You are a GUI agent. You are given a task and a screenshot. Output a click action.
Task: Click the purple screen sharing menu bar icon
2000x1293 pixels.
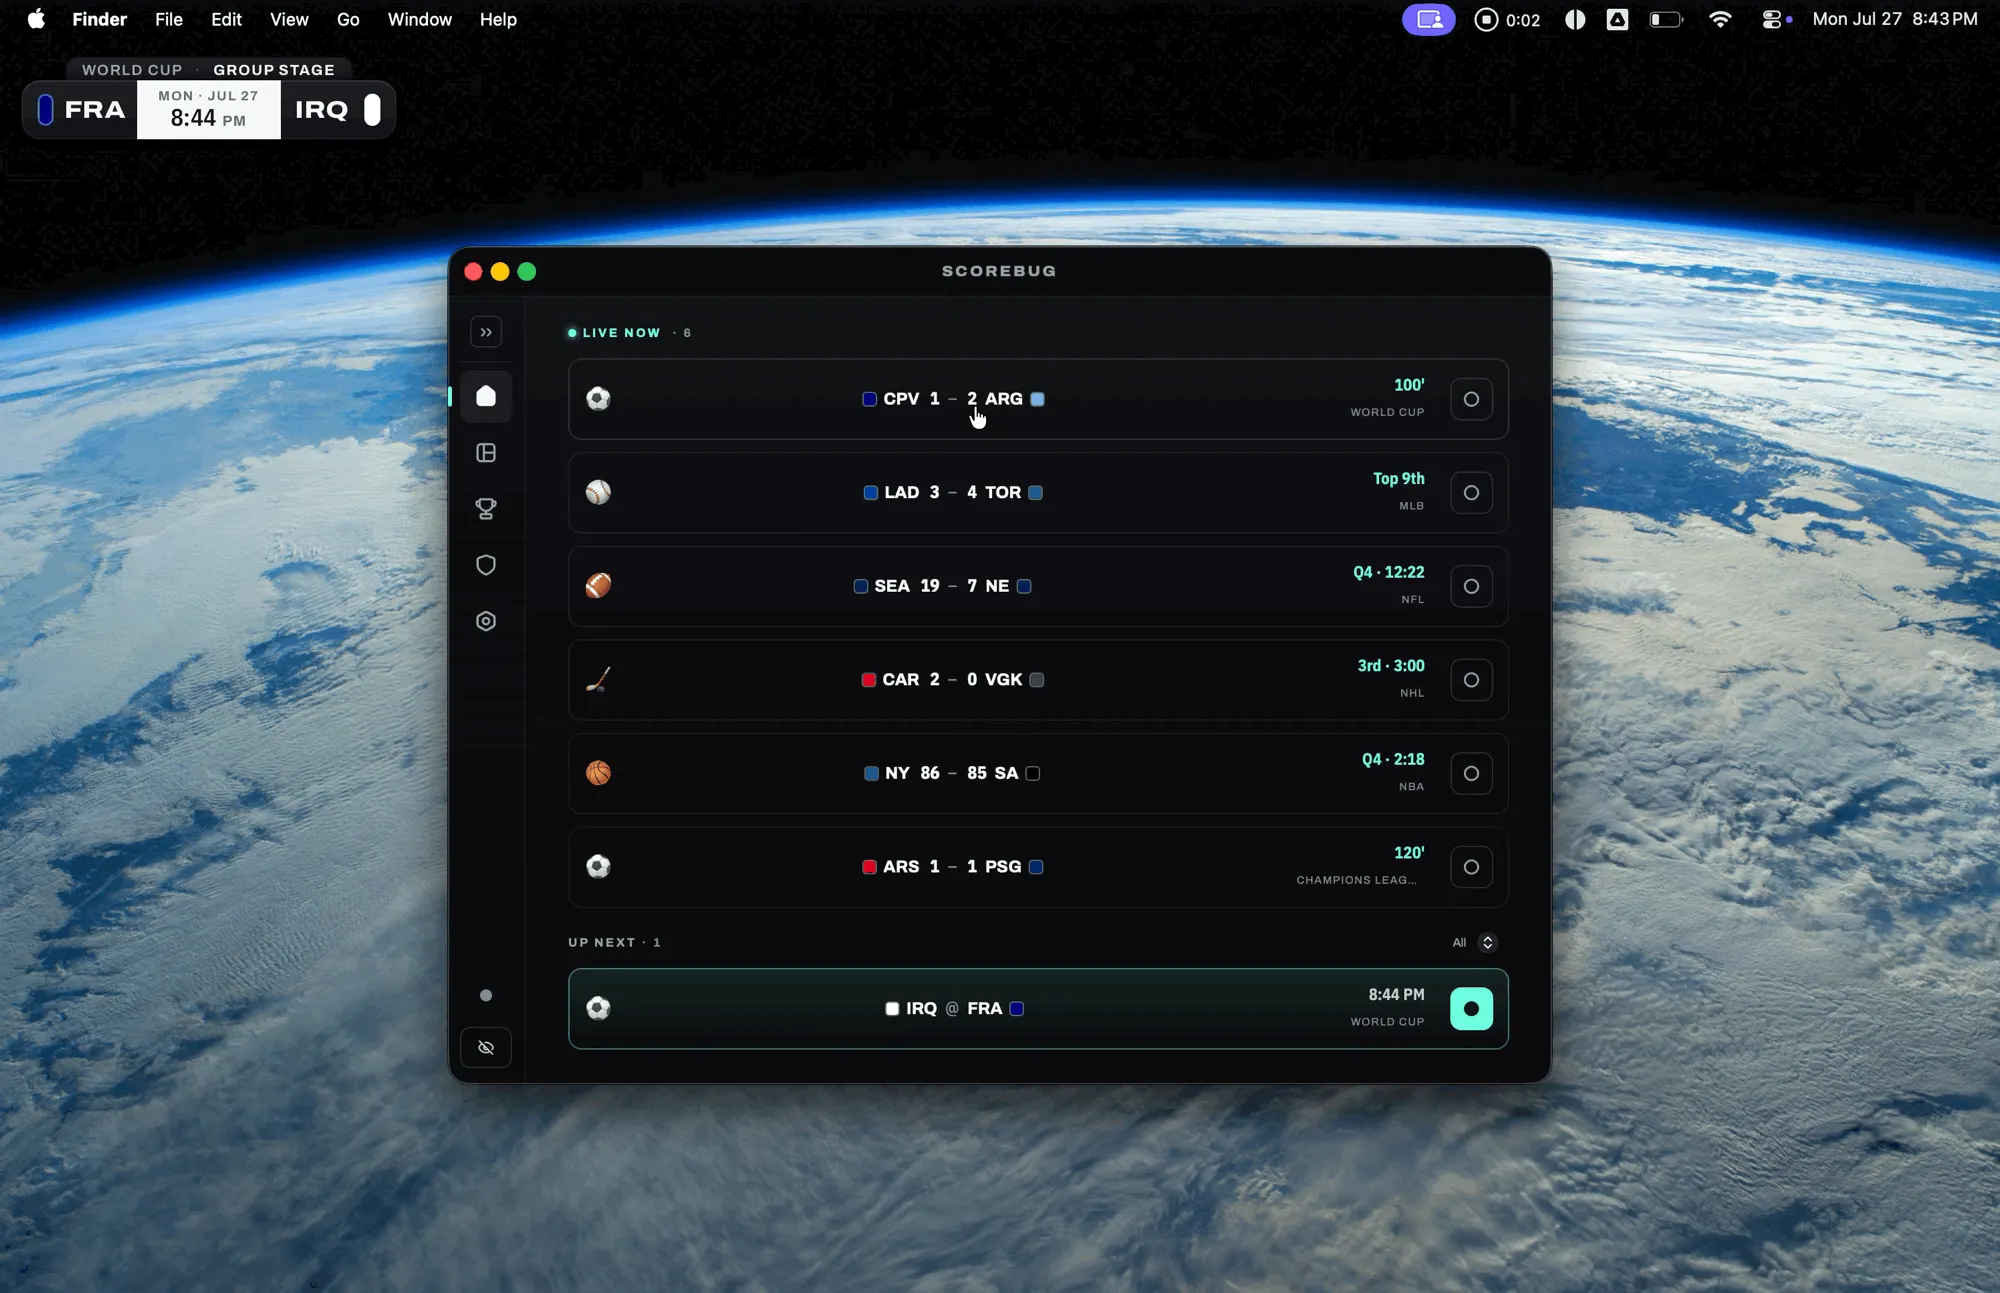point(1428,19)
